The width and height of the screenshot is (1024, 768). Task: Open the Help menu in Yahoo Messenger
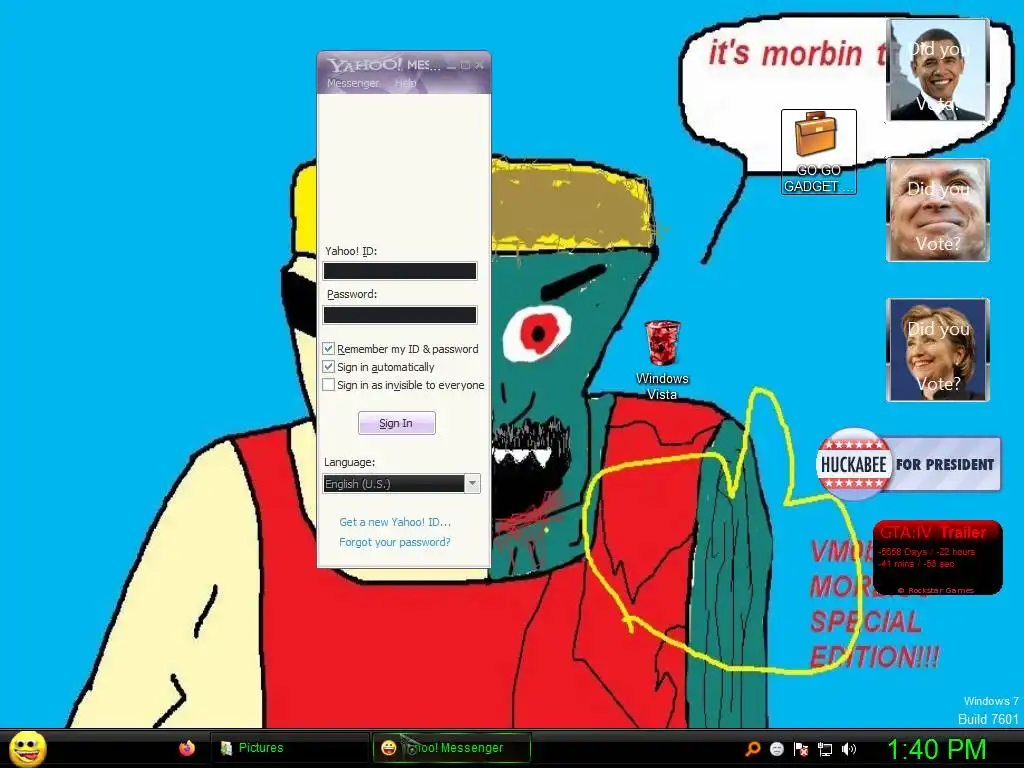pos(405,84)
